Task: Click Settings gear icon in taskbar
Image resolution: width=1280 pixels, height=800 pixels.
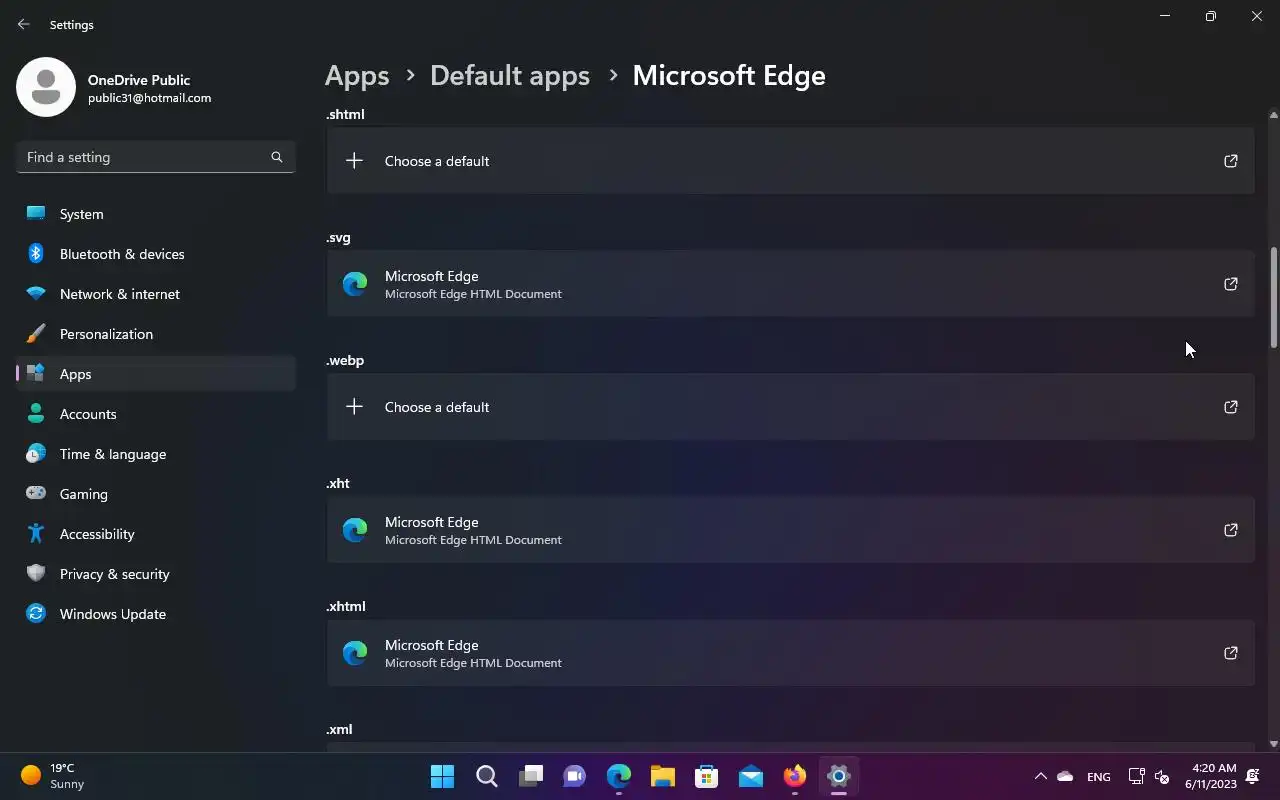Action: pyautogui.click(x=839, y=776)
